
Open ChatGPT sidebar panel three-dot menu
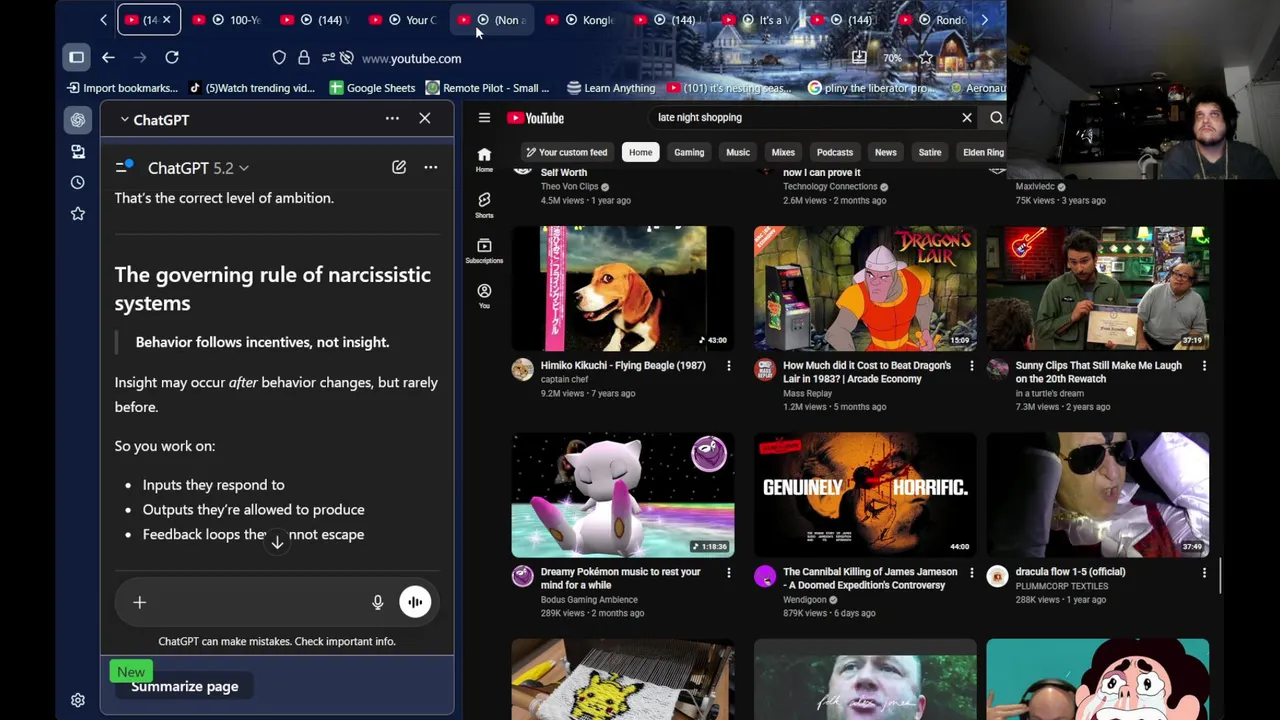(392, 119)
